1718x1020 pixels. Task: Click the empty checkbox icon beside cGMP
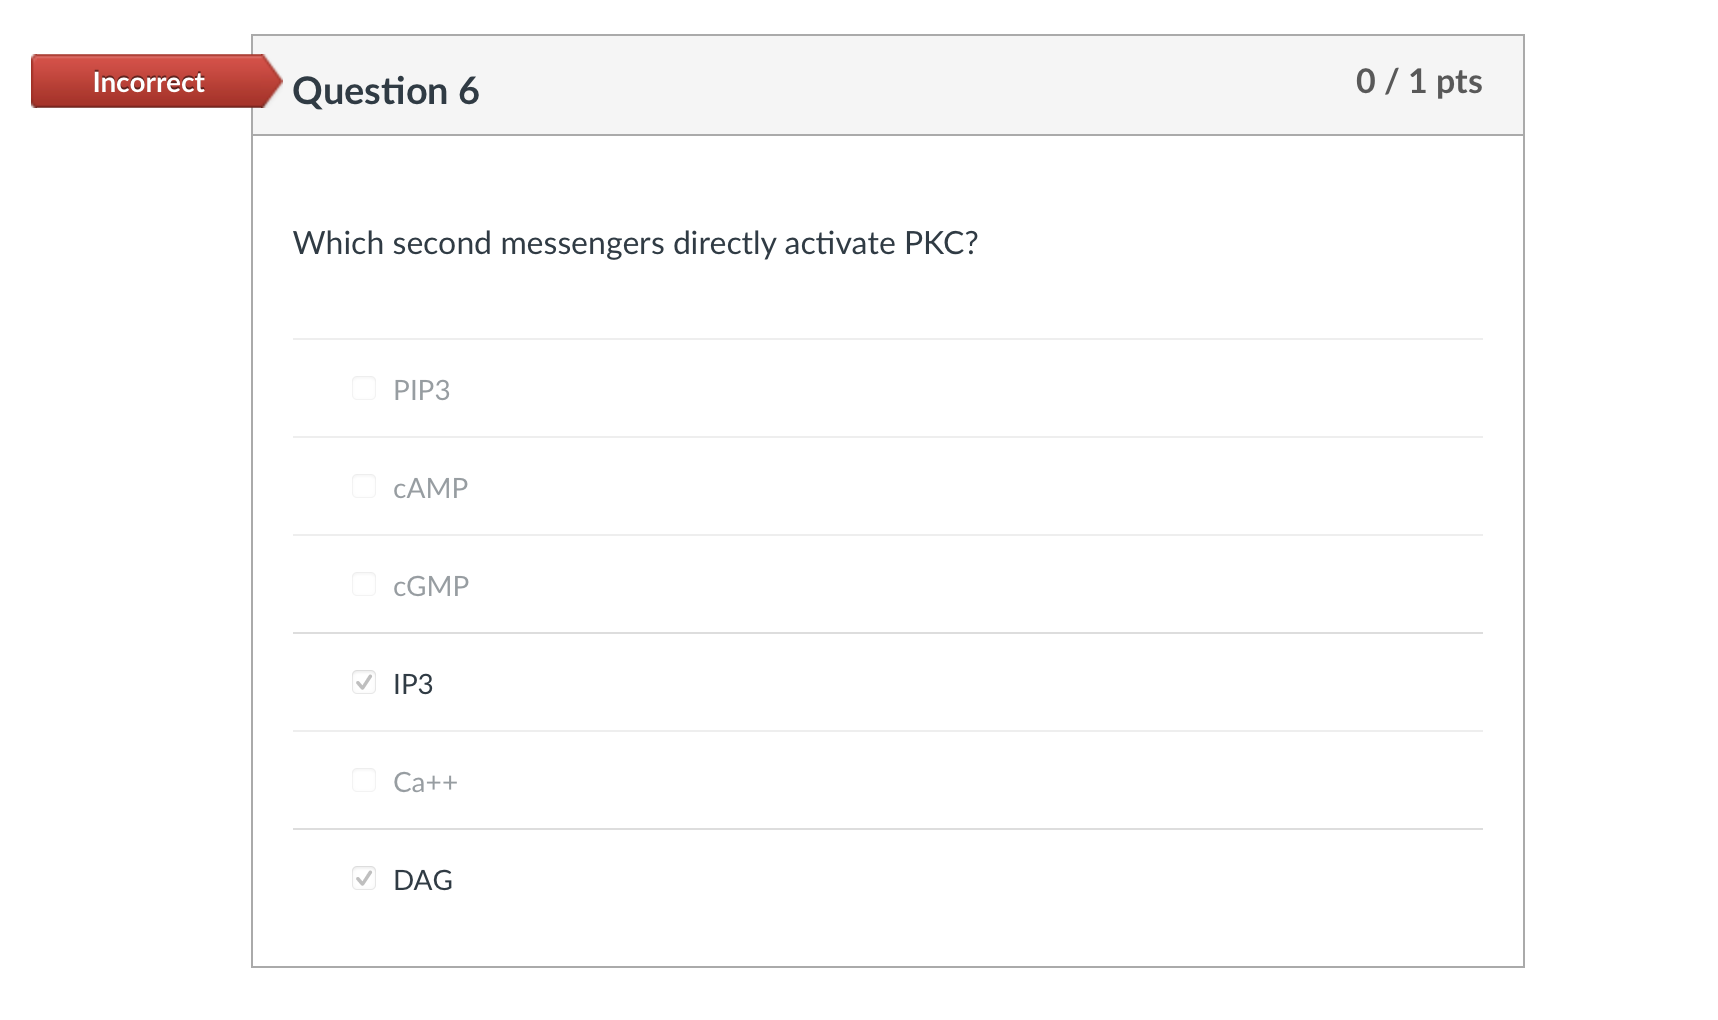tap(362, 584)
